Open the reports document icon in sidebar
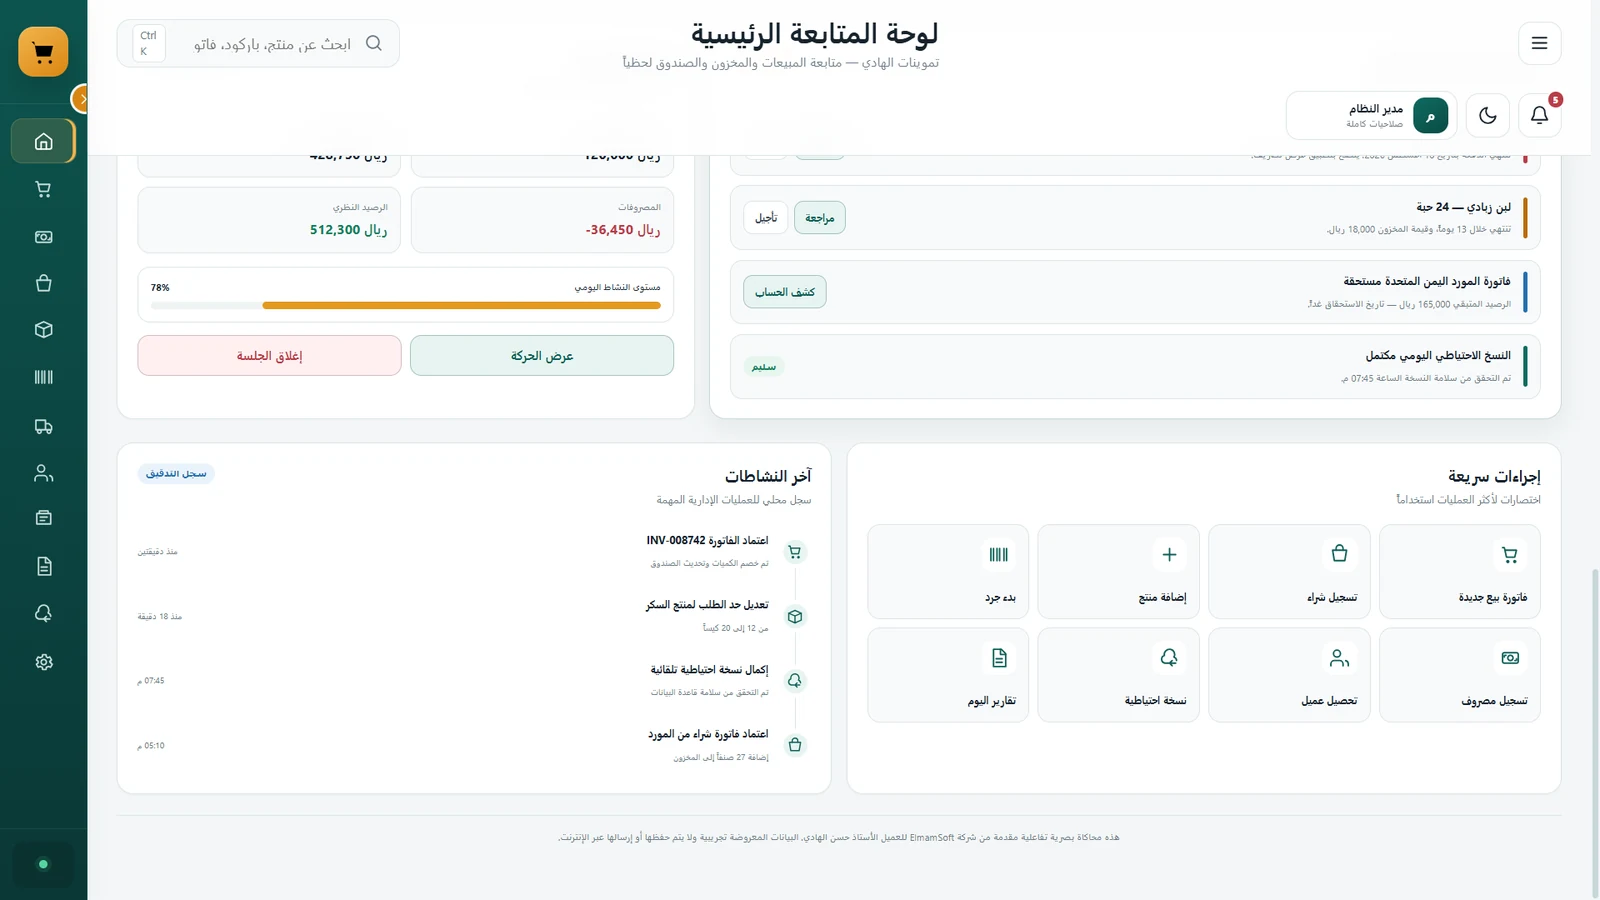 43,566
